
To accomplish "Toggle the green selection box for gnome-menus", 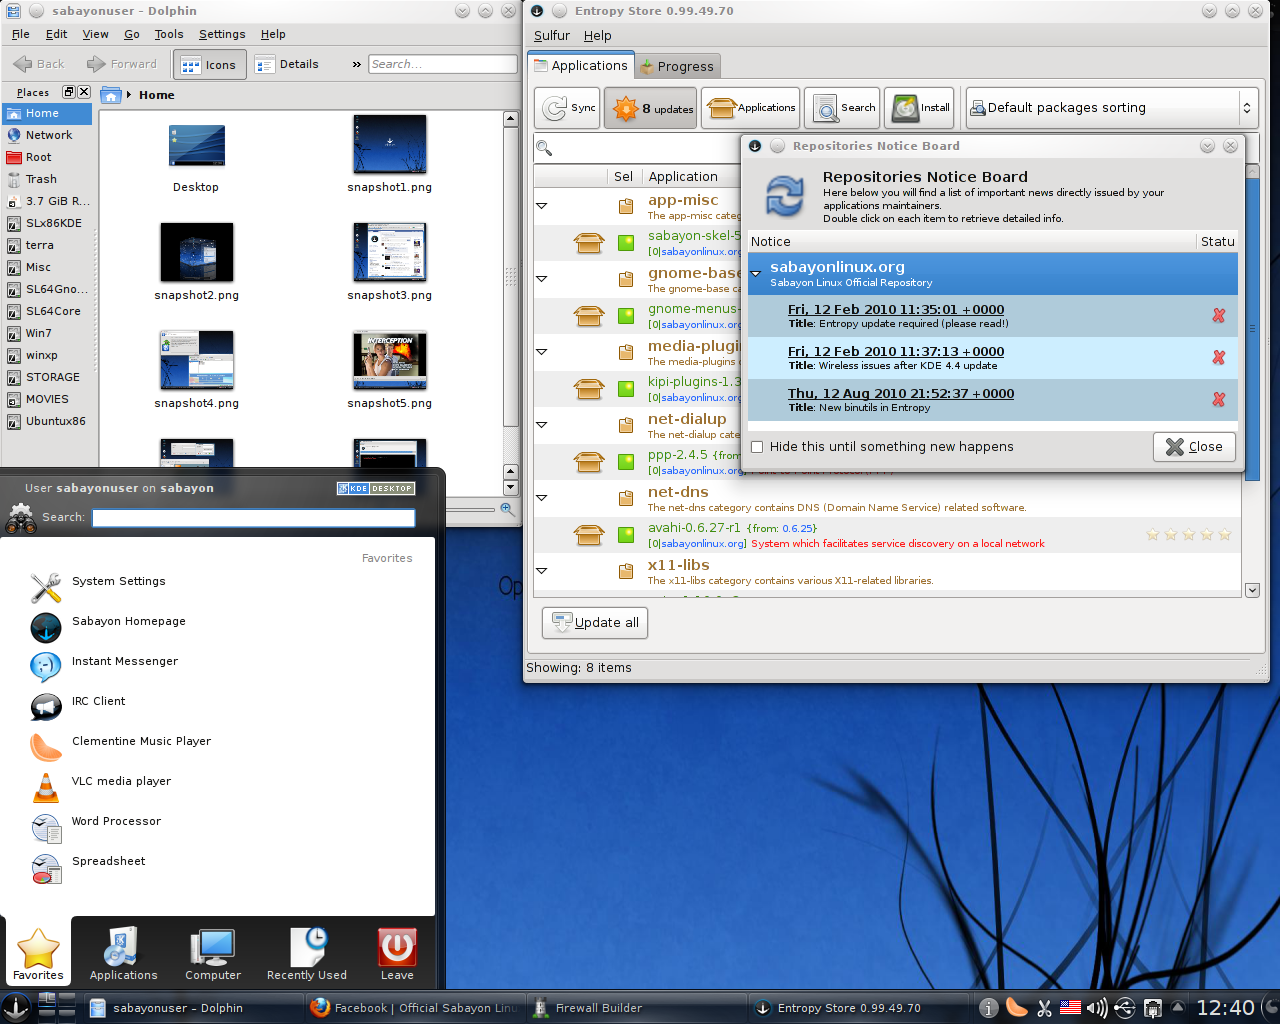I will [626, 316].
